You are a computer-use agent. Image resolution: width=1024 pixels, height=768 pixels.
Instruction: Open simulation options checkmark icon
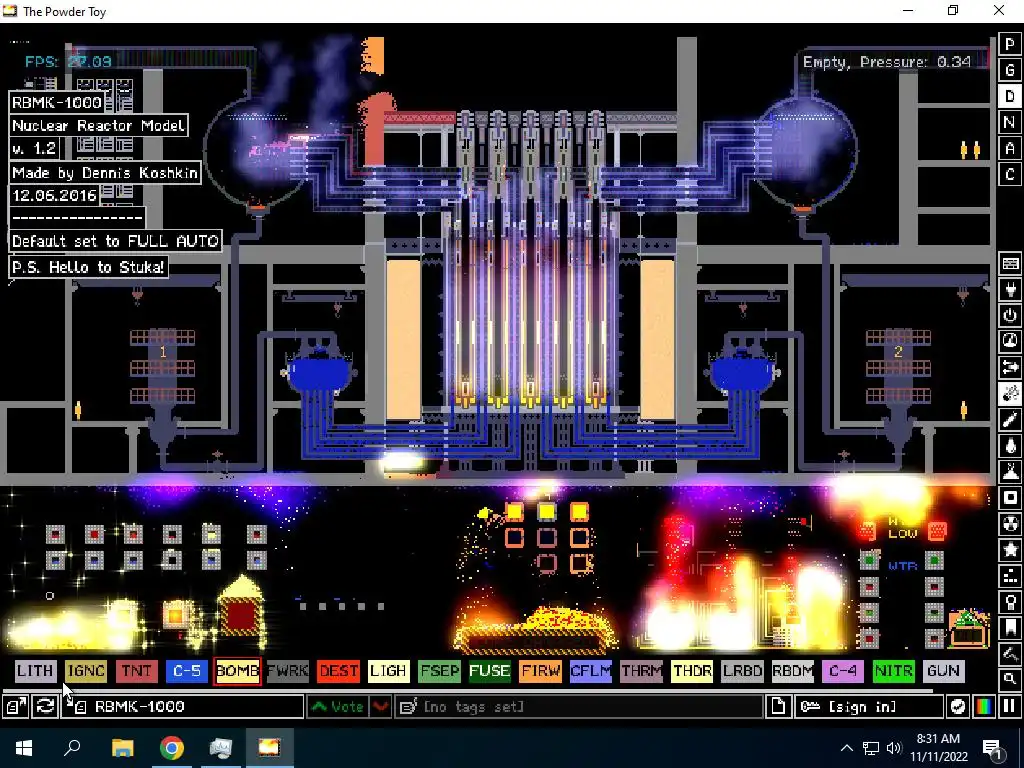(957, 707)
